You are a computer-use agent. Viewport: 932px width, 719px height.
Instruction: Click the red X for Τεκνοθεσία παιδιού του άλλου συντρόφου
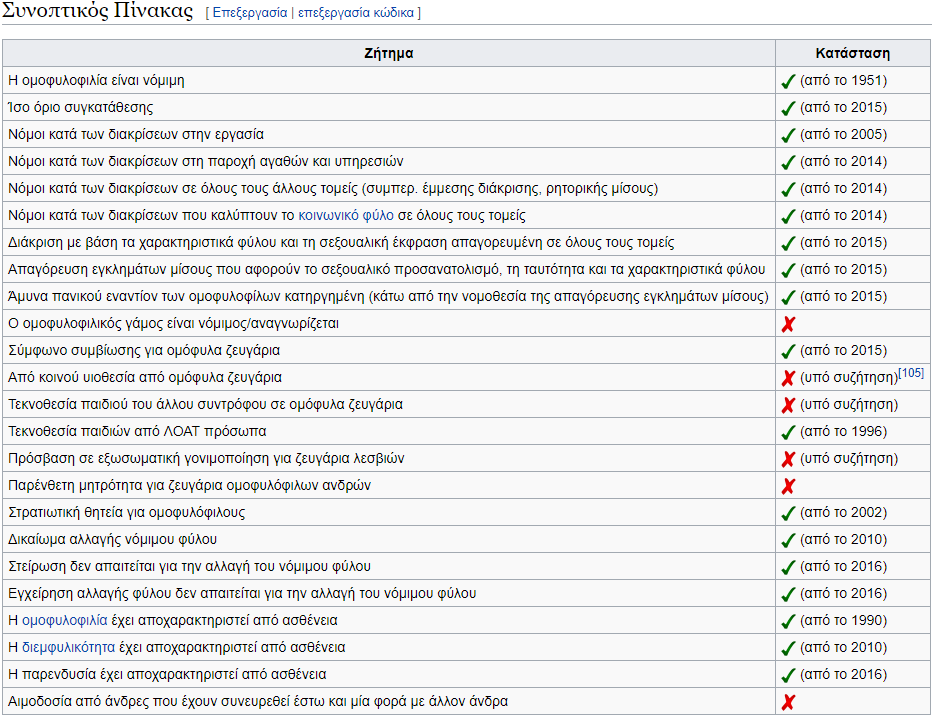pyautogui.click(x=788, y=405)
